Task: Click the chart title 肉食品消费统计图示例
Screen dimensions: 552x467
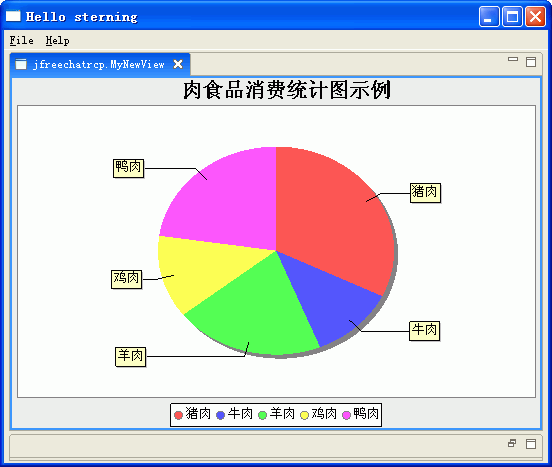Action: [287, 90]
